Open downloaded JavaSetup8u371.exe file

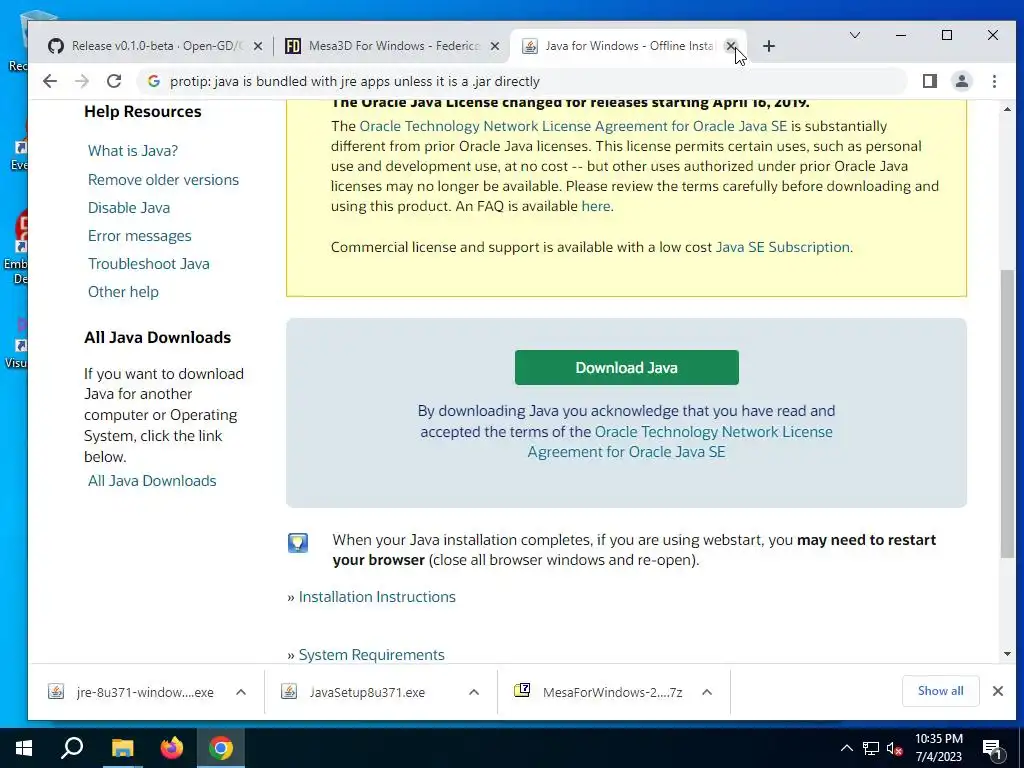click(367, 692)
